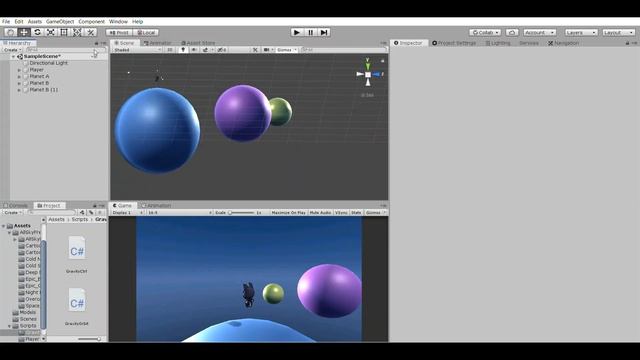
Task: Toggle Local handle rotation
Action: (146, 32)
